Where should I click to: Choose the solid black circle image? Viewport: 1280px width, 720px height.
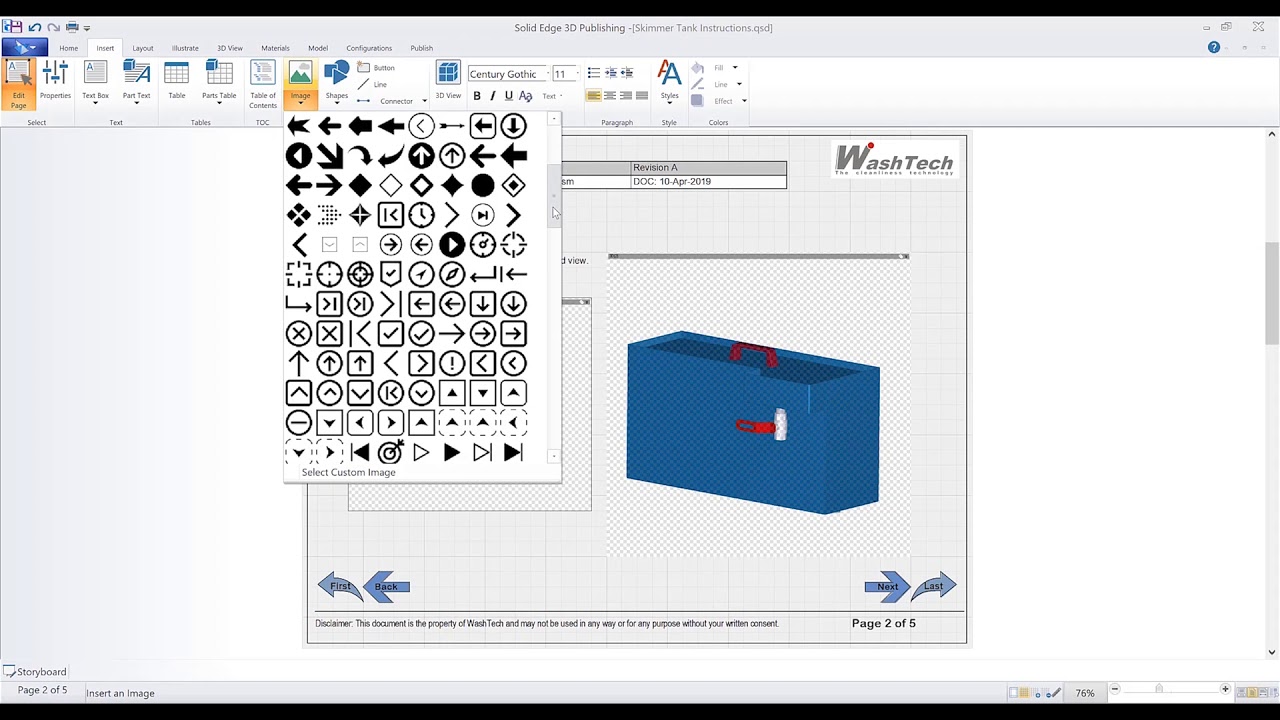[x=483, y=185]
